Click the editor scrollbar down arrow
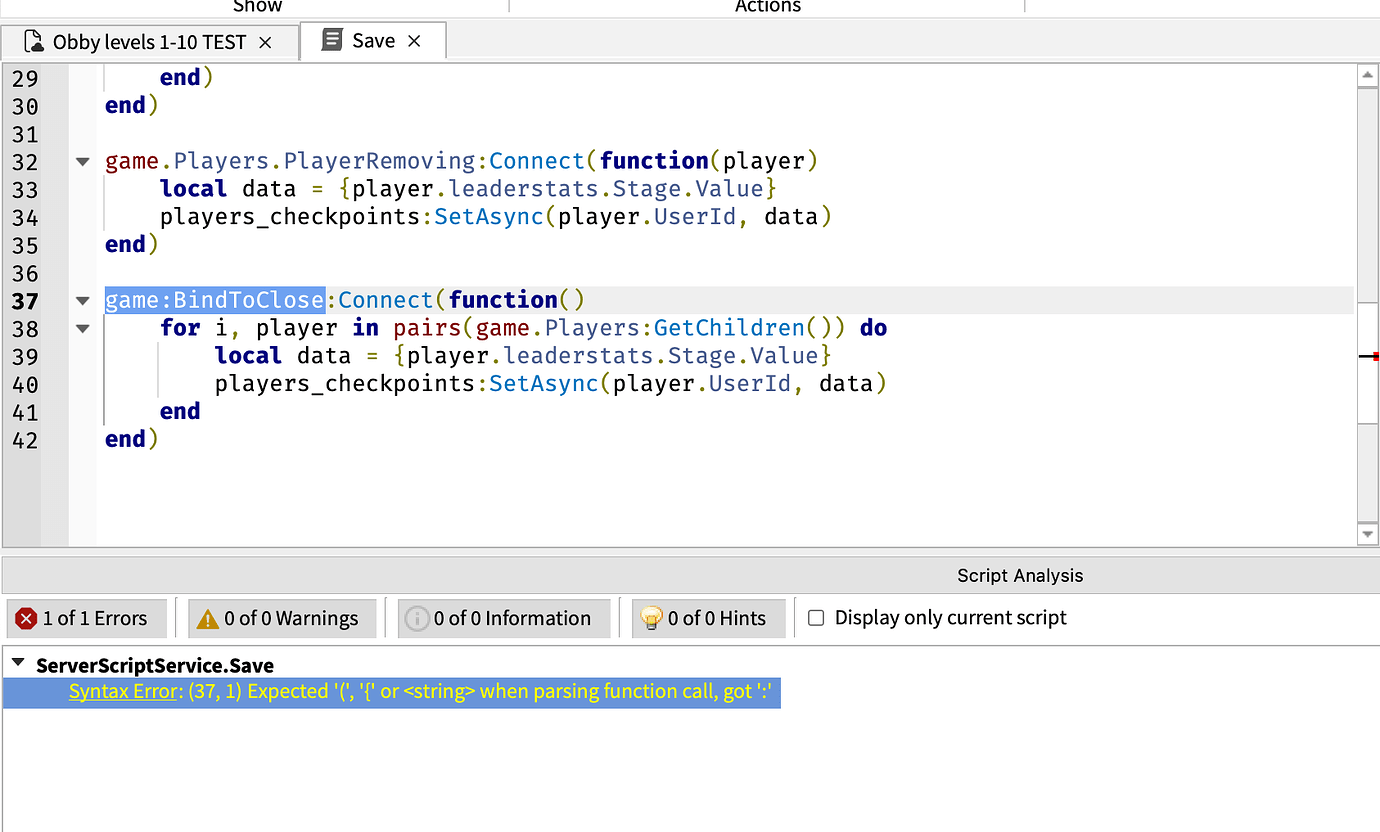The image size is (1380, 832). [x=1368, y=535]
